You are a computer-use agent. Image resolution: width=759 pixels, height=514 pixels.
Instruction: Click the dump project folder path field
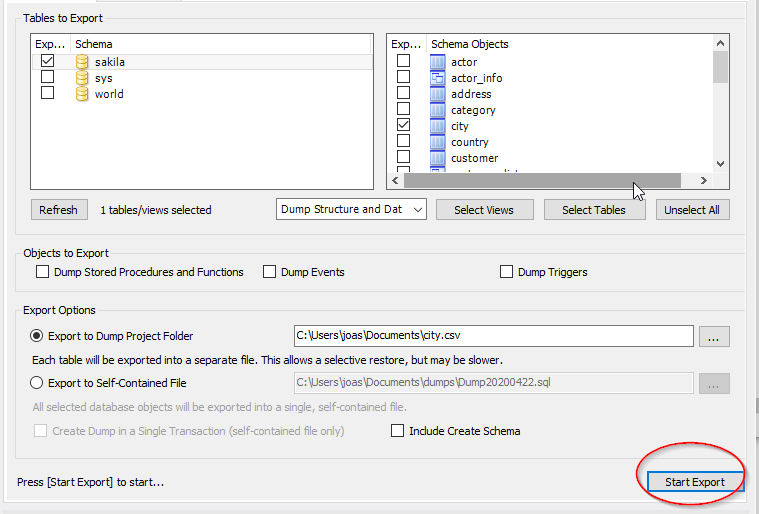coord(492,337)
